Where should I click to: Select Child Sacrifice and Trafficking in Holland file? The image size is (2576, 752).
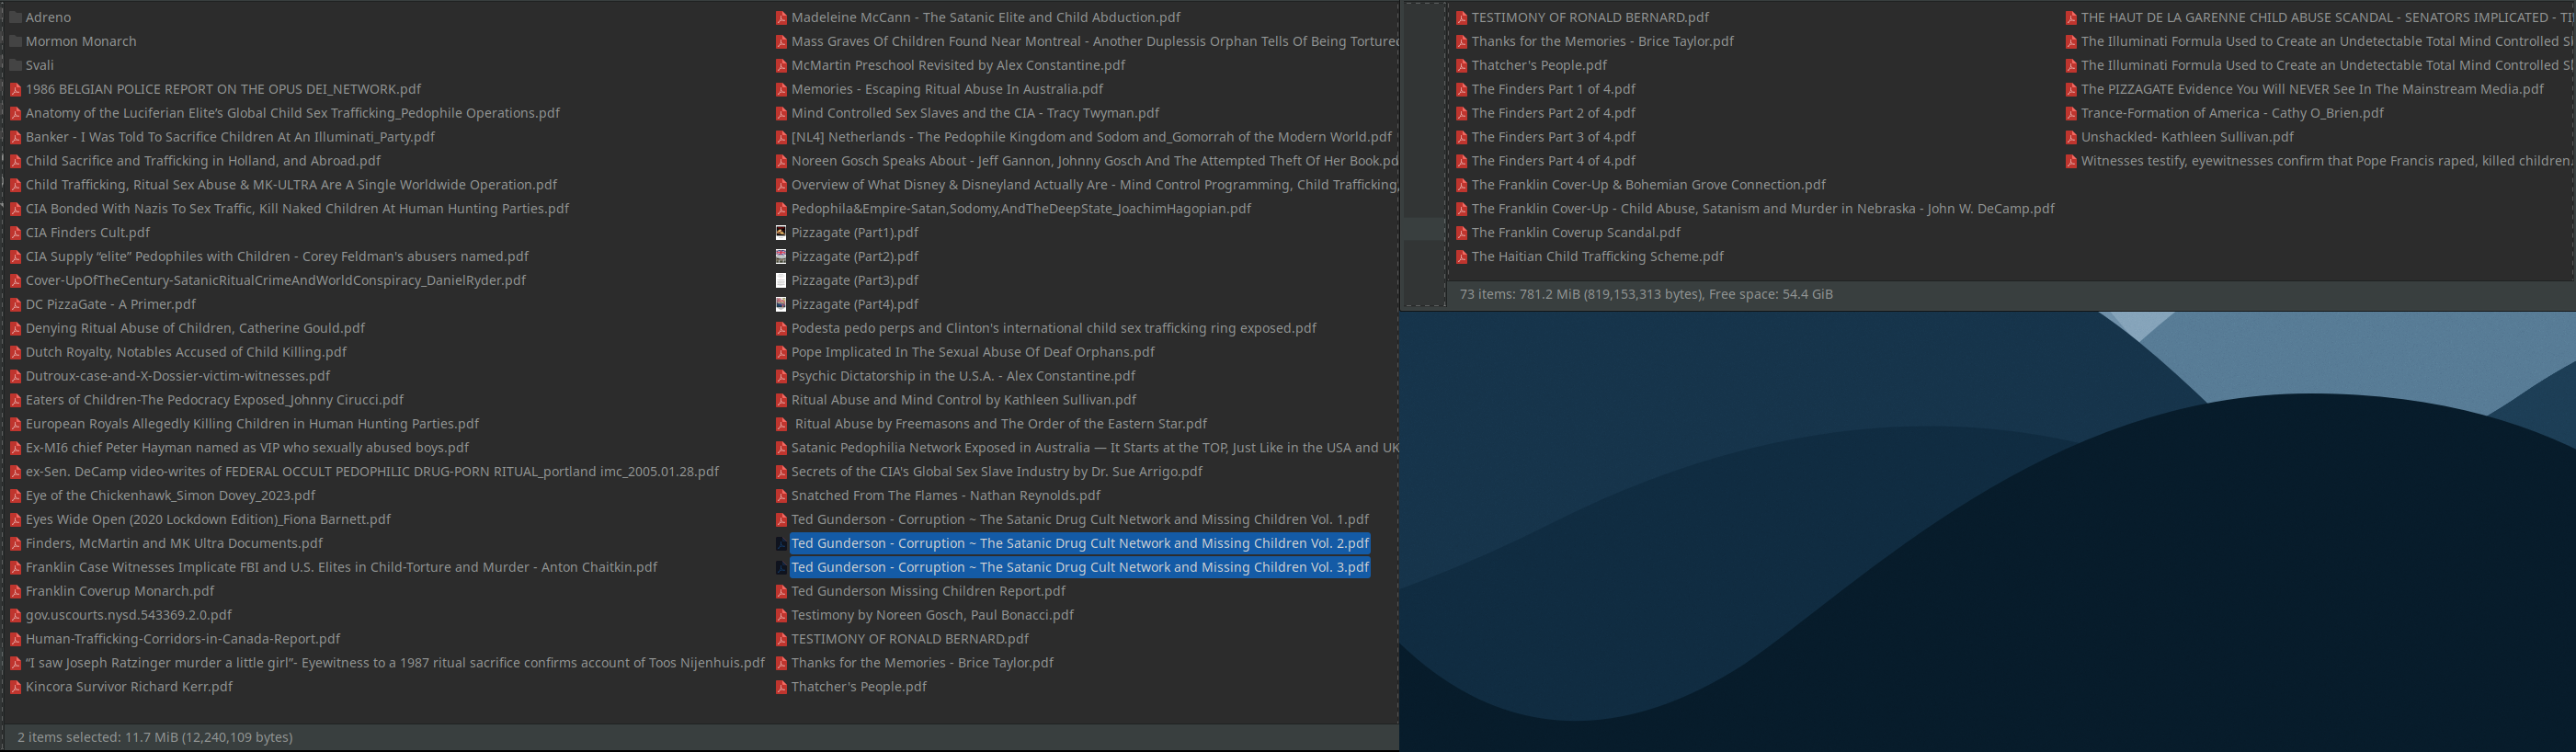click(x=203, y=161)
